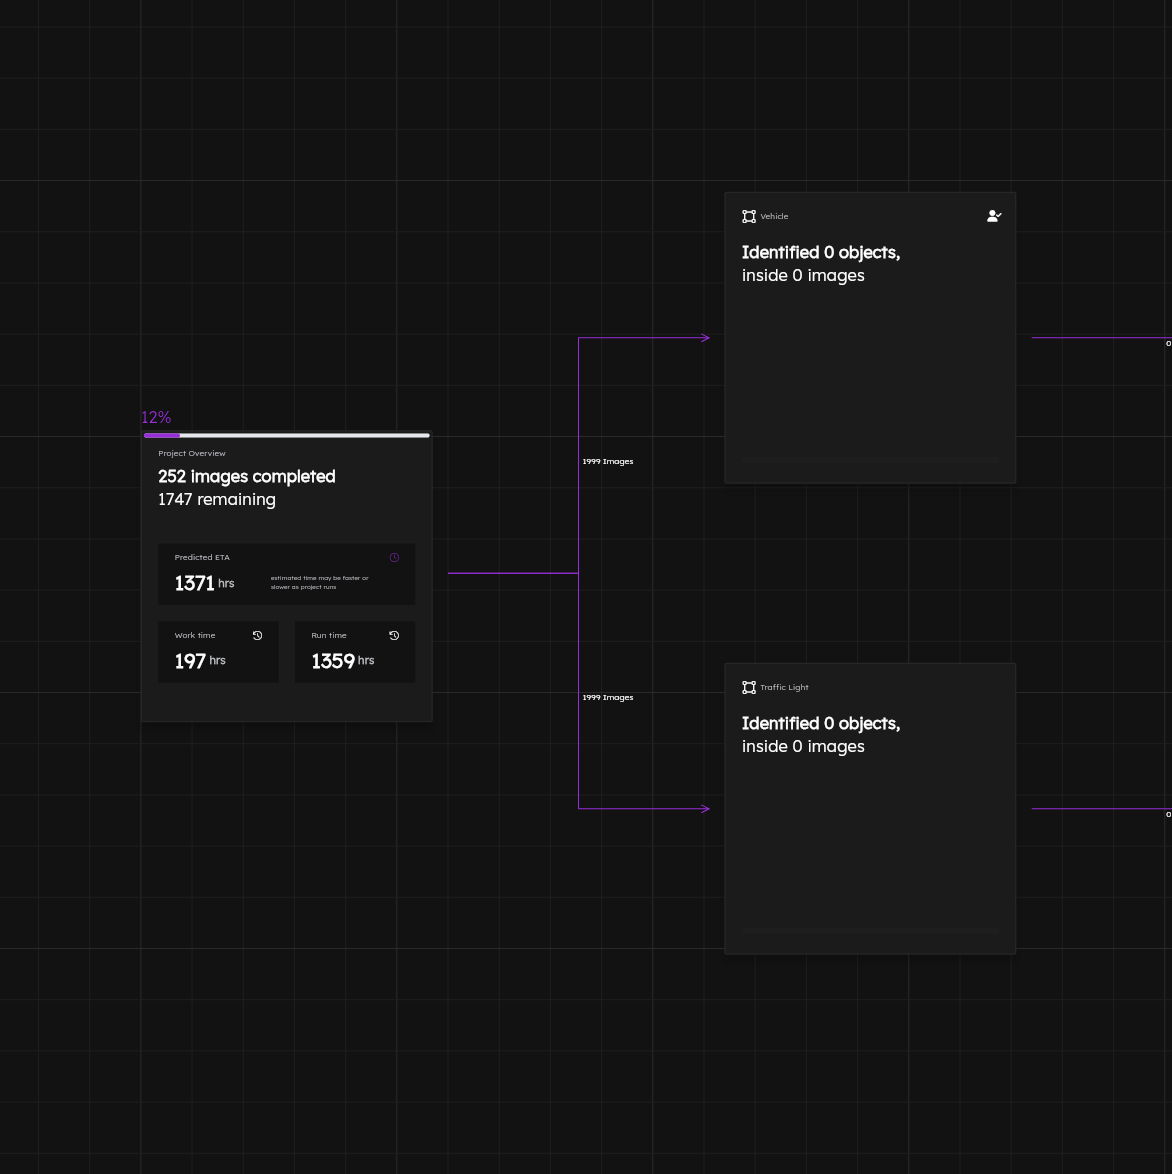Click the purple 12% progress label

[156, 418]
